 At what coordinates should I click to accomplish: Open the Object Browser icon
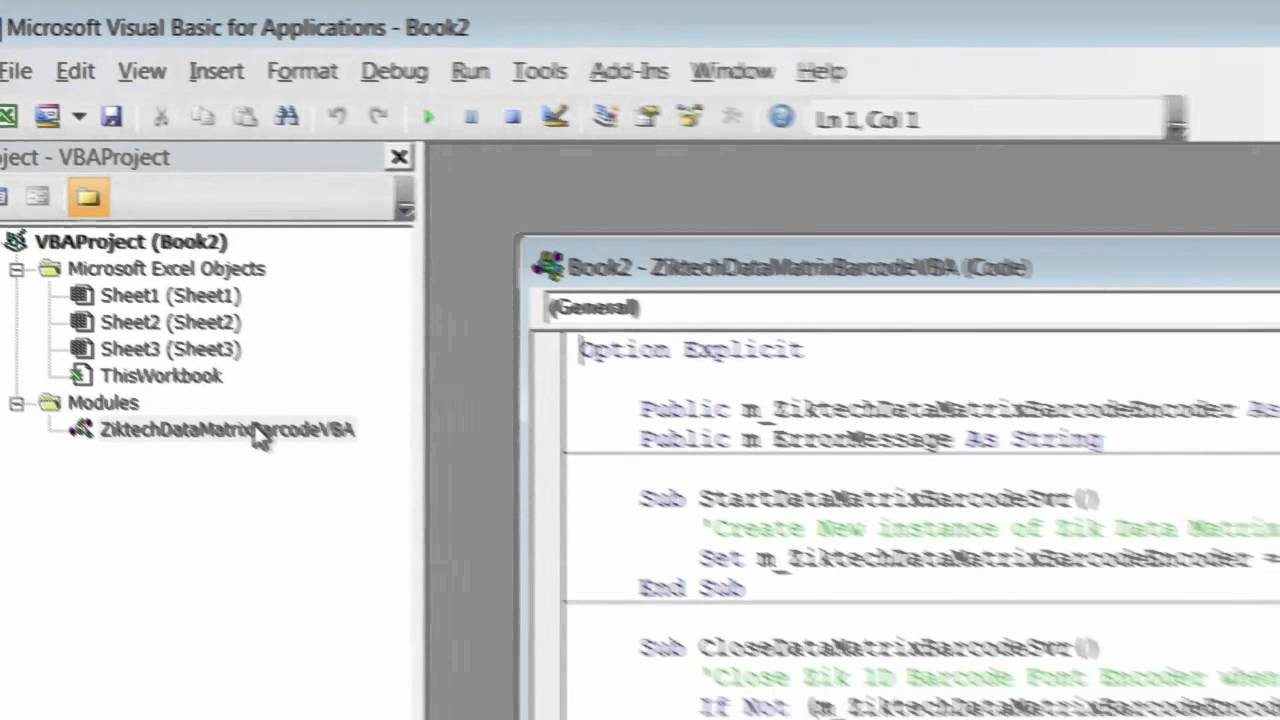690,117
